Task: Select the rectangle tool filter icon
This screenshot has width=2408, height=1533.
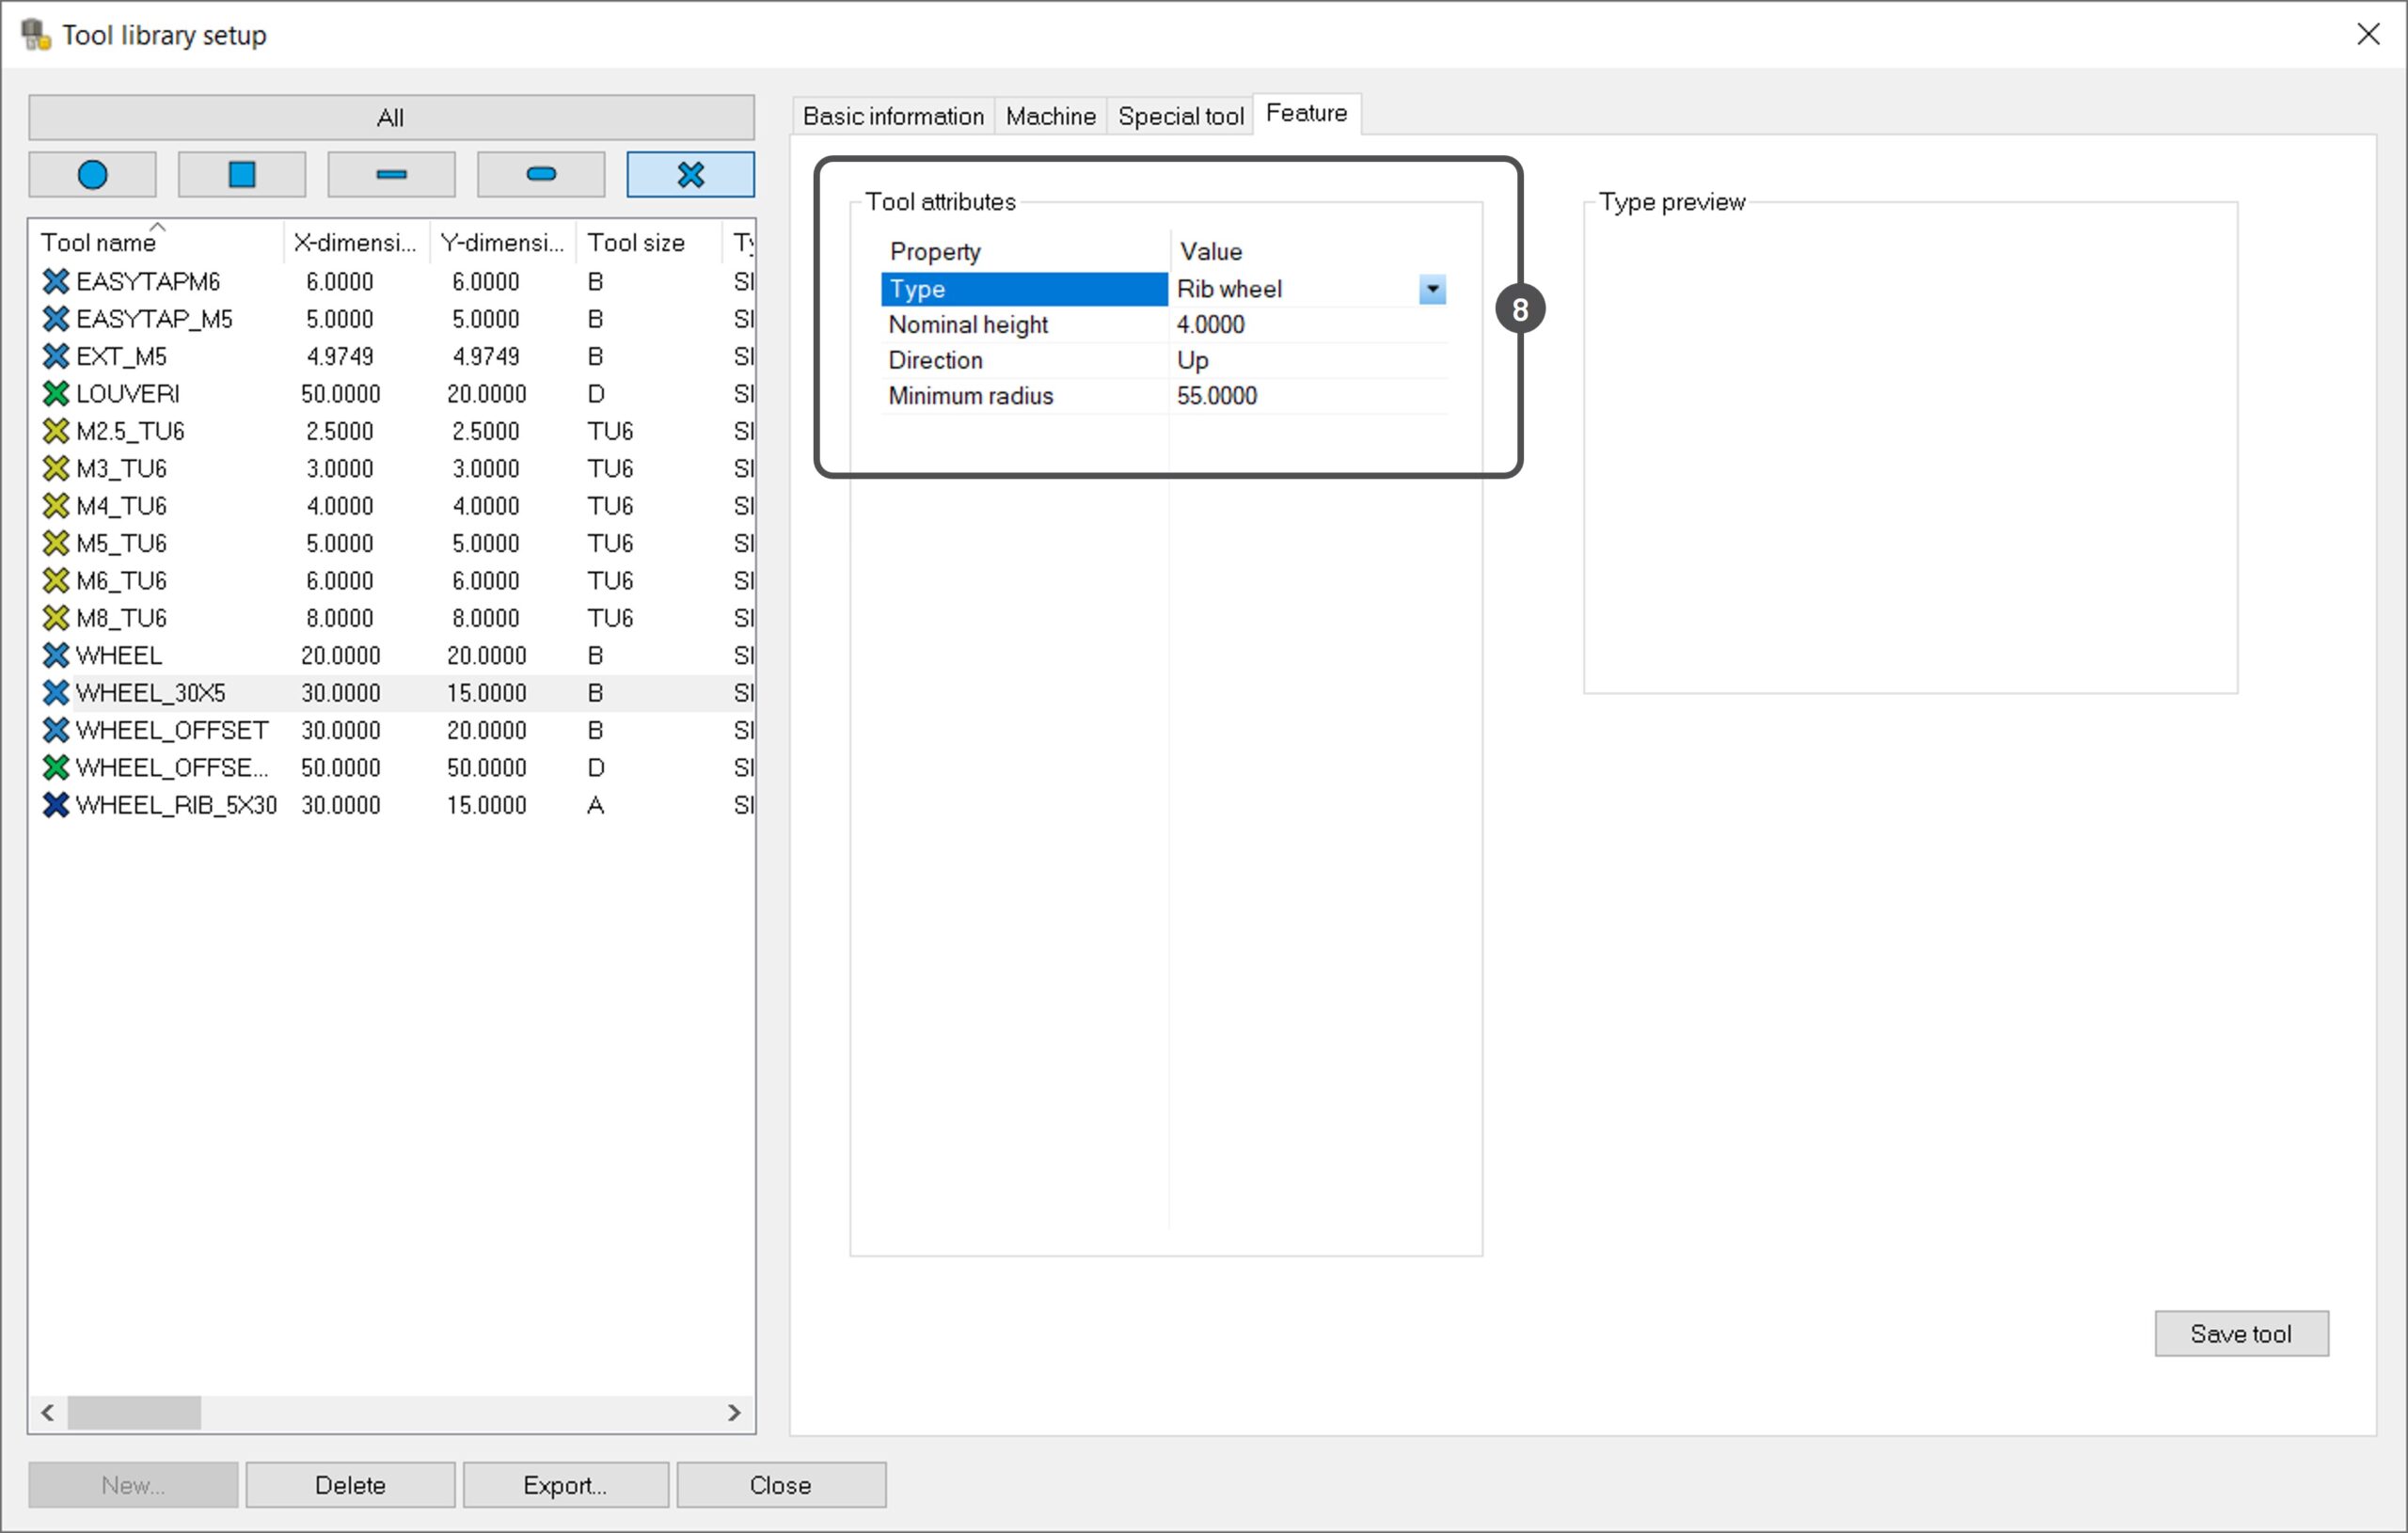Action: [x=391, y=175]
